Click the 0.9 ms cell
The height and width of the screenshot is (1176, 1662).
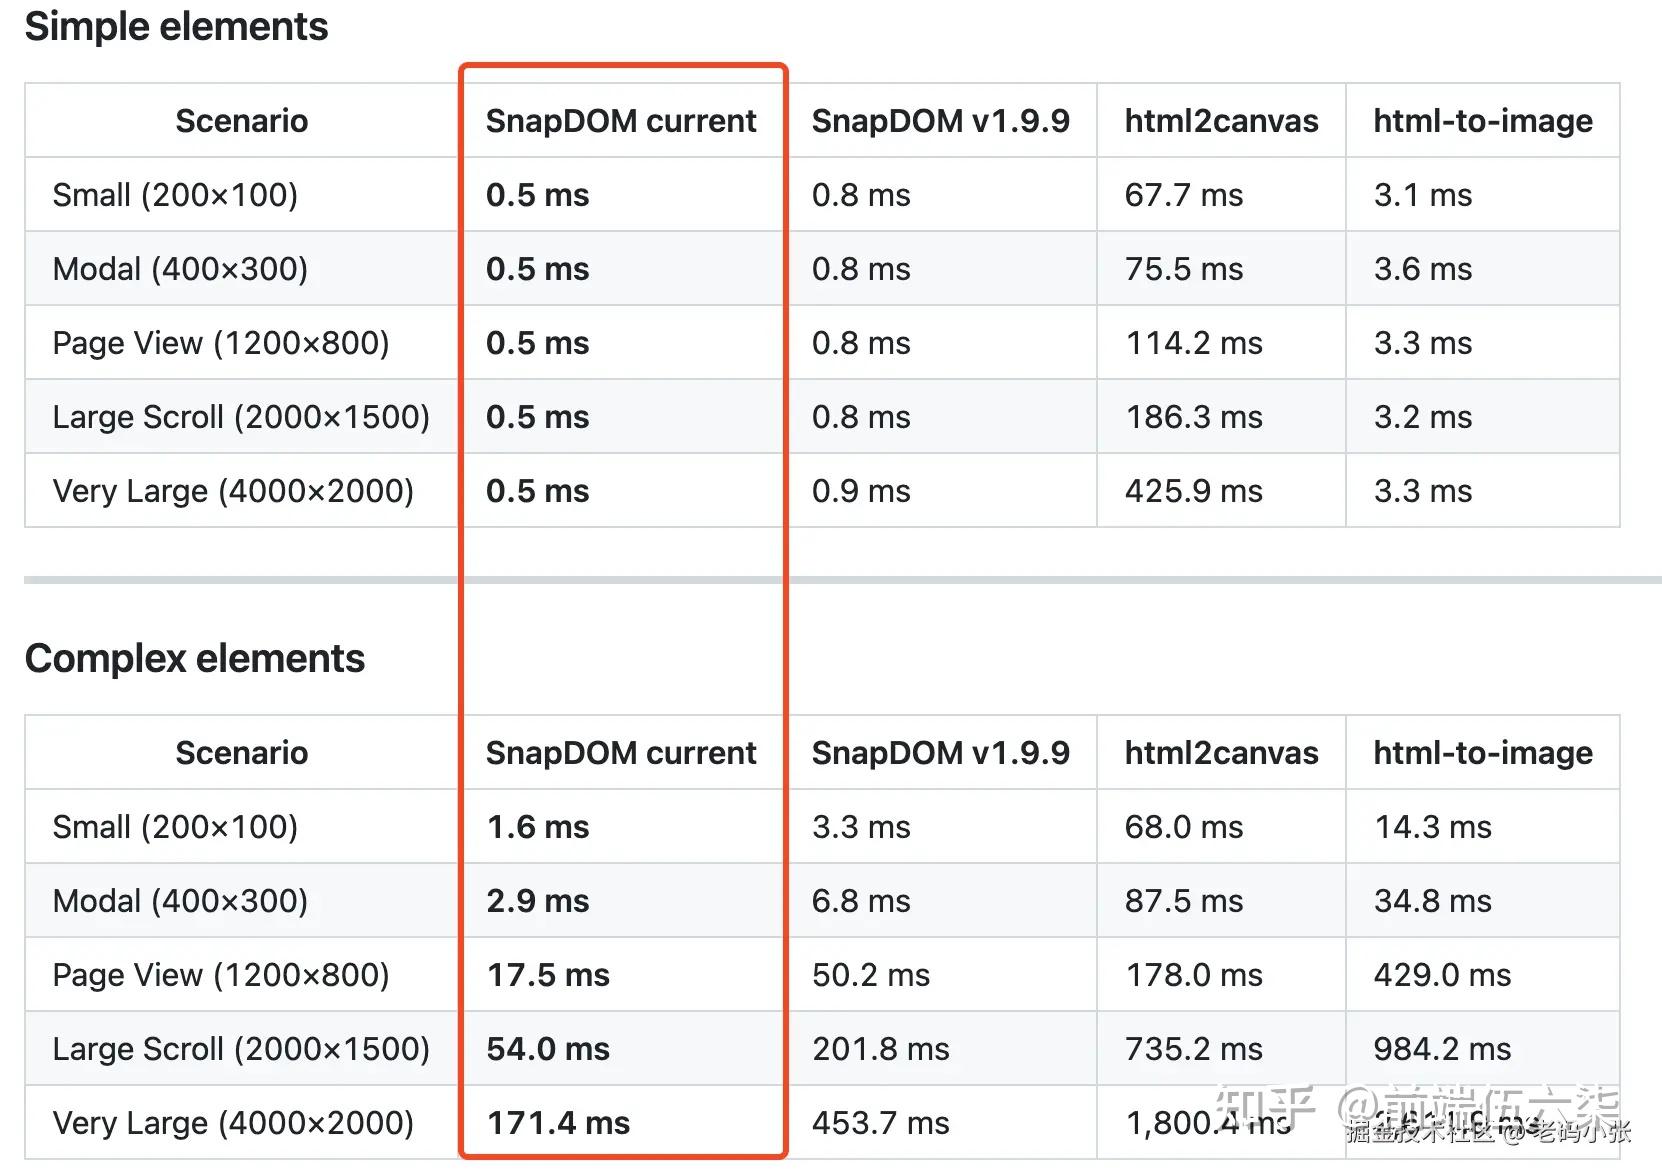coord(861,491)
